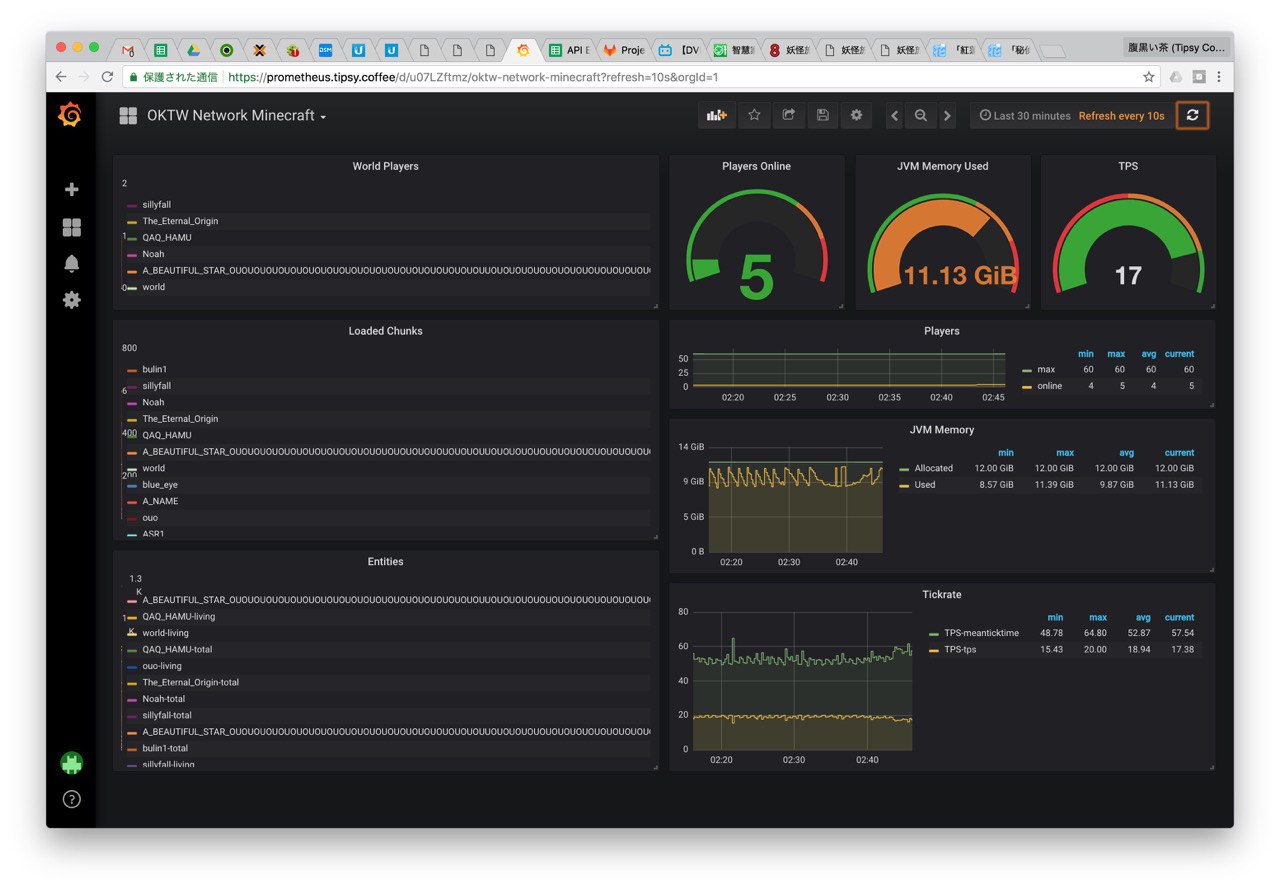
Task: Switch to the 【DV browser tab
Action: coord(680,50)
